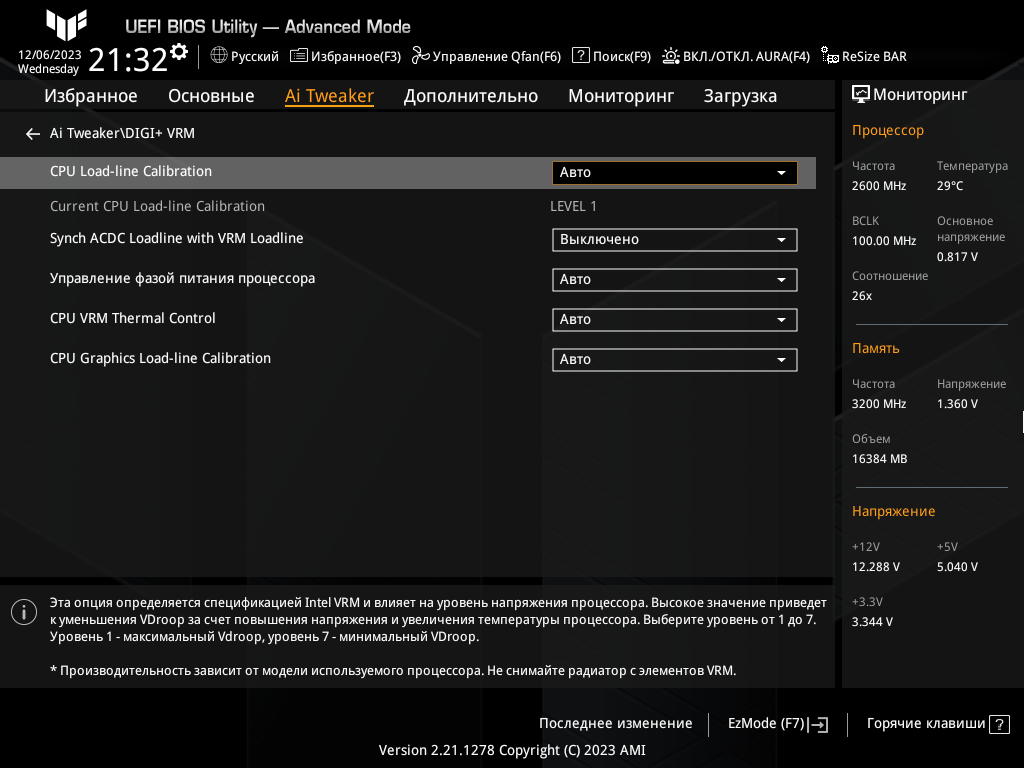The width and height of the screenshot is (1024, 768).
Task: Open the Qfan control fan icon
Action: (421, 56)
